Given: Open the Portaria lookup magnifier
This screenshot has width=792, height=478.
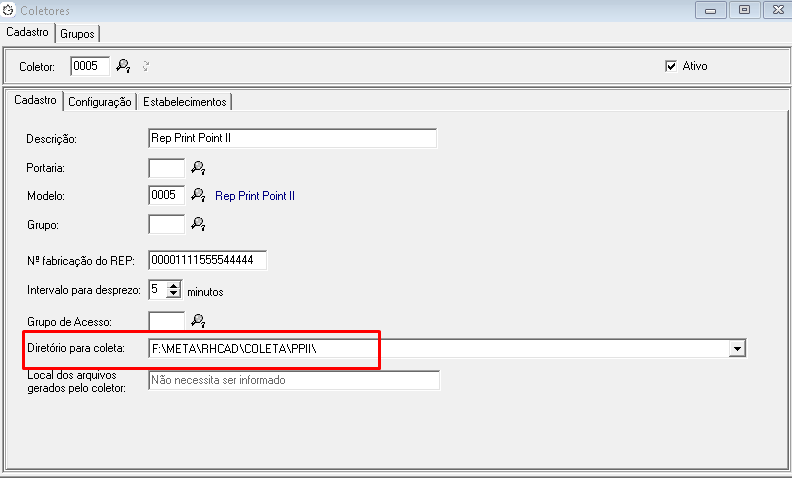Looking at the screenshot, I should (198, 167).
